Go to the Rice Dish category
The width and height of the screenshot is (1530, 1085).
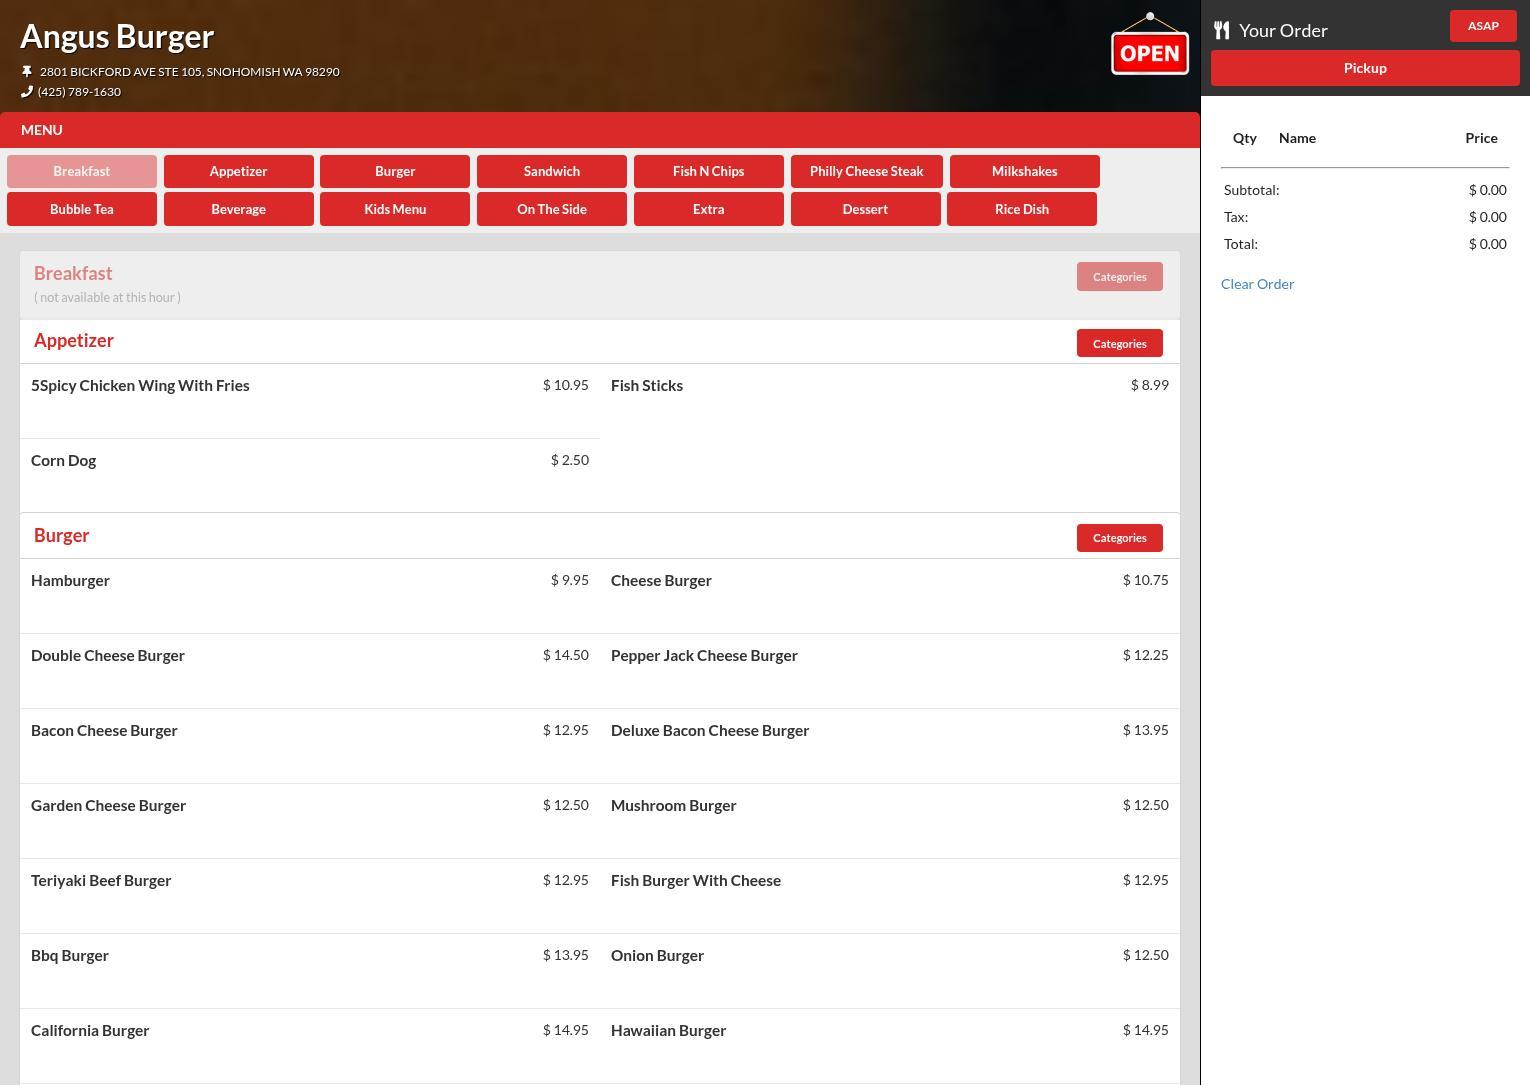[x=1021, y=209]
